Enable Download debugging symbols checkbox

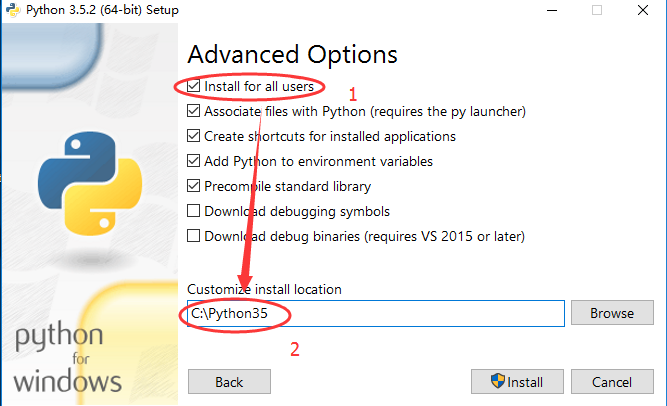coord(194,211)
